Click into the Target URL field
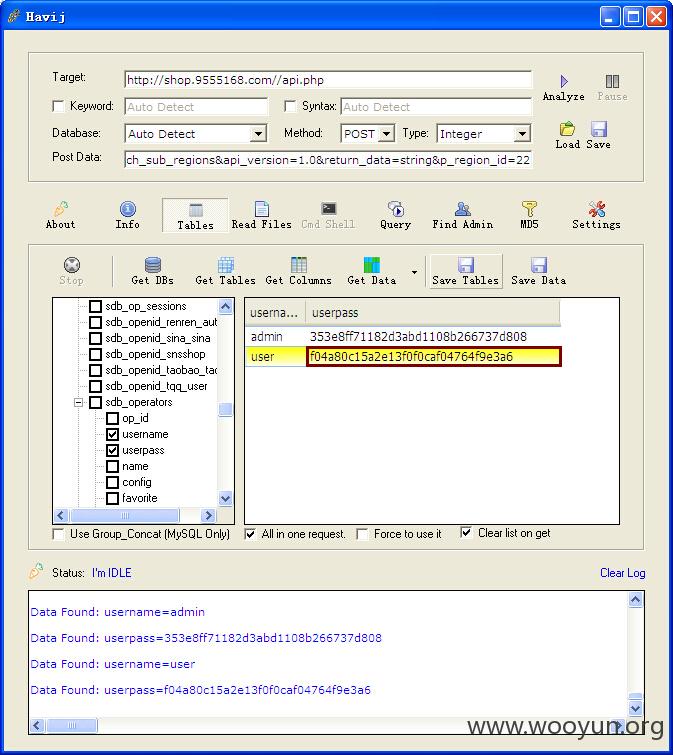Image resolution: width=673 pixels, height=755 pixels. point(328,80)
